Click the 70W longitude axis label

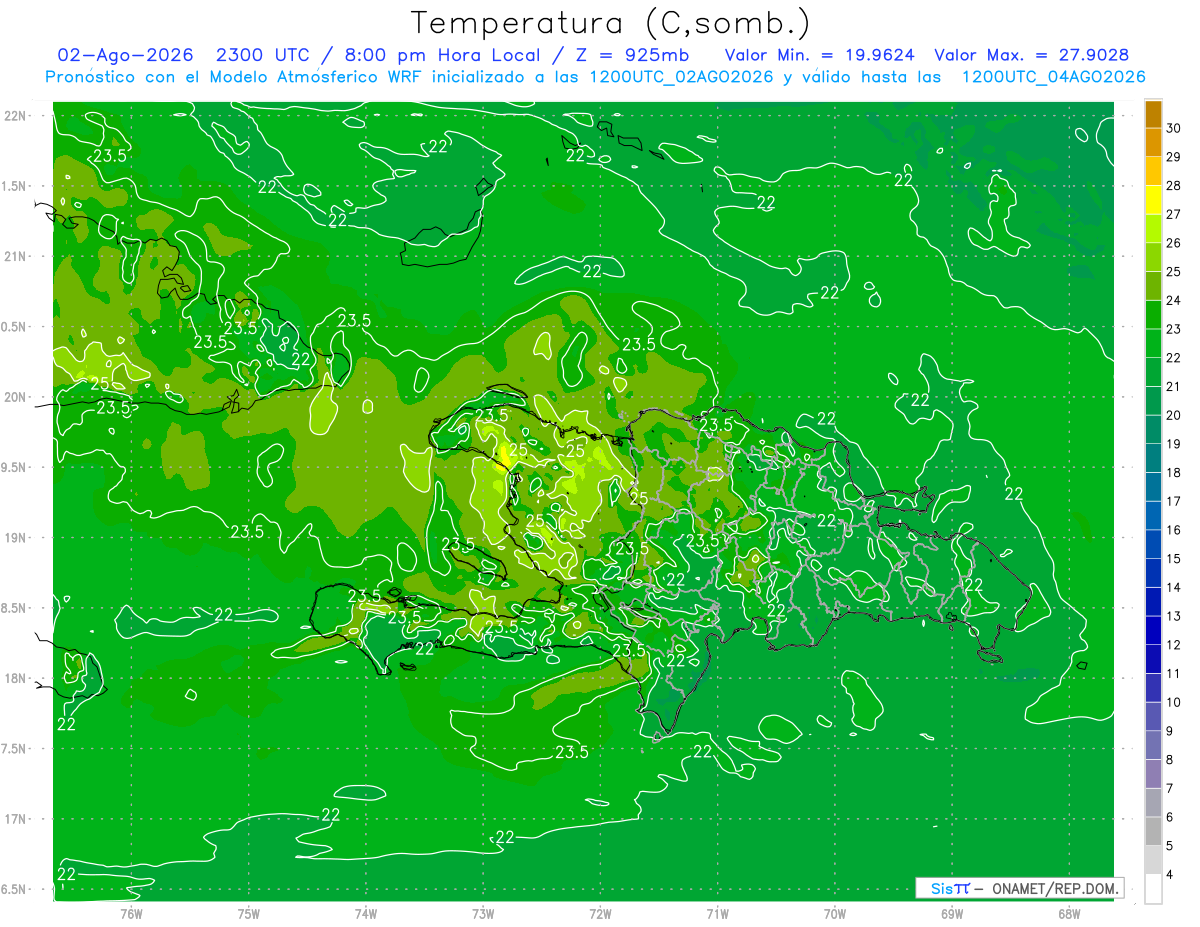point(835,913)
